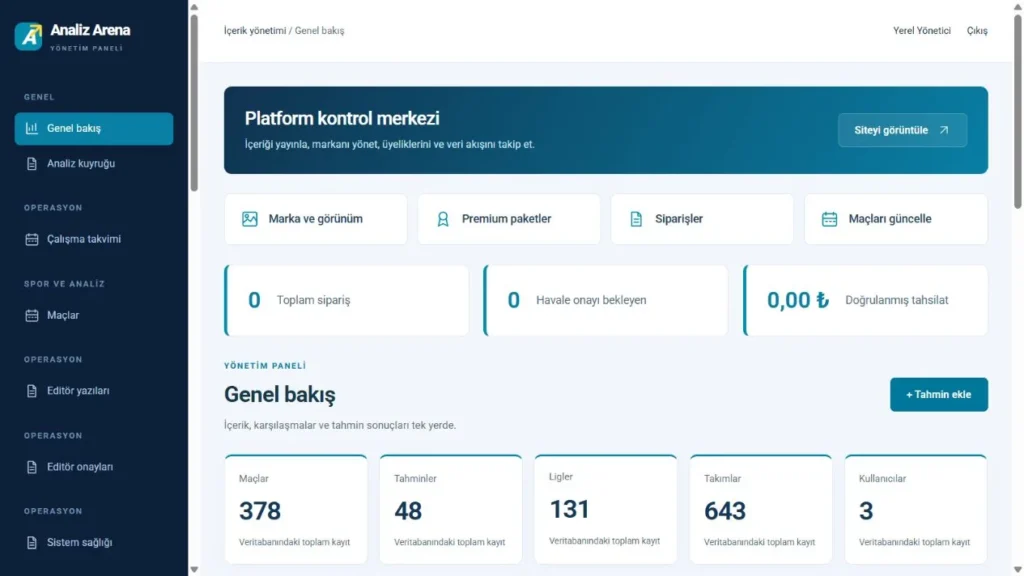Click İçerik yönetimi in the breadcrumb
1024x576 pixels.
[255, 31]
